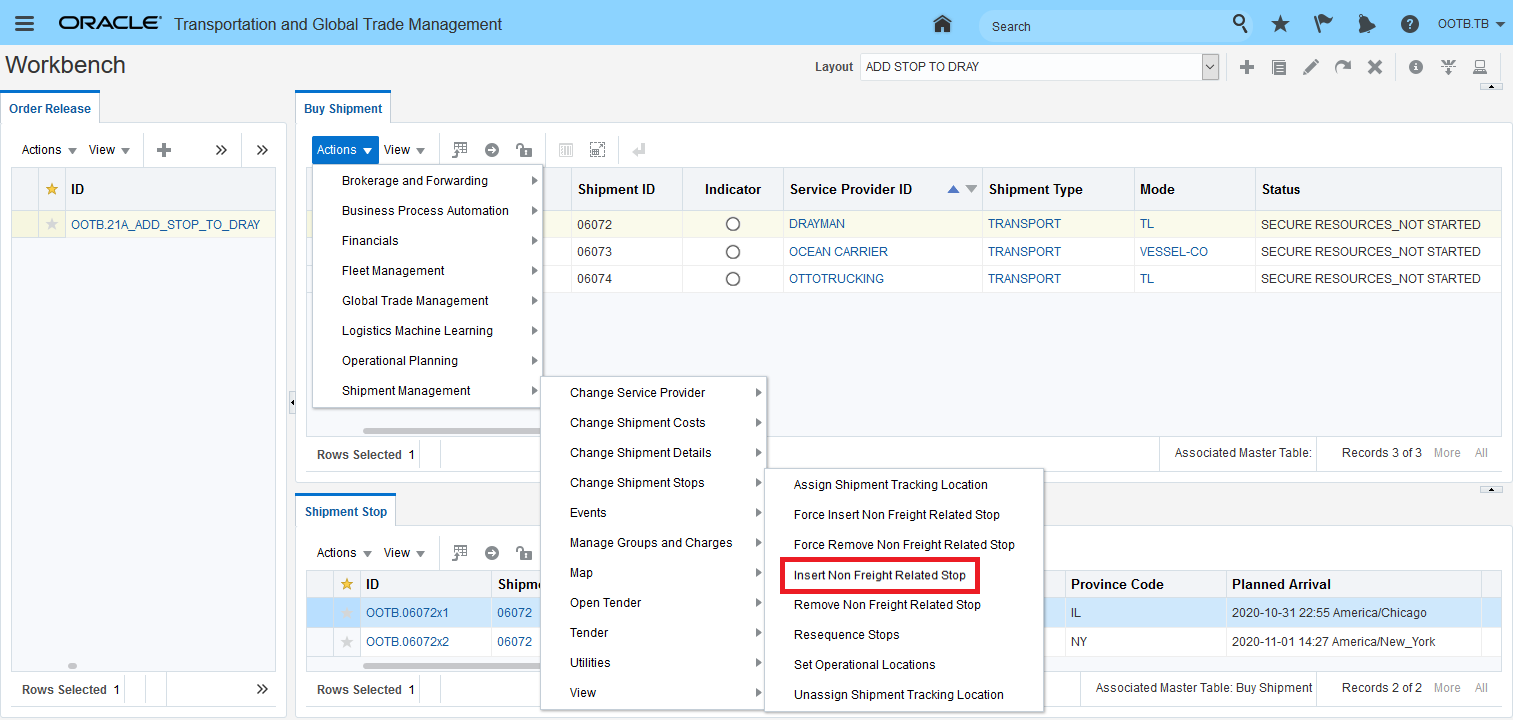Open Favorites star in top bar
Image resolution: width=1513 pixels, height=720 pixels.
pos(1280,24)
